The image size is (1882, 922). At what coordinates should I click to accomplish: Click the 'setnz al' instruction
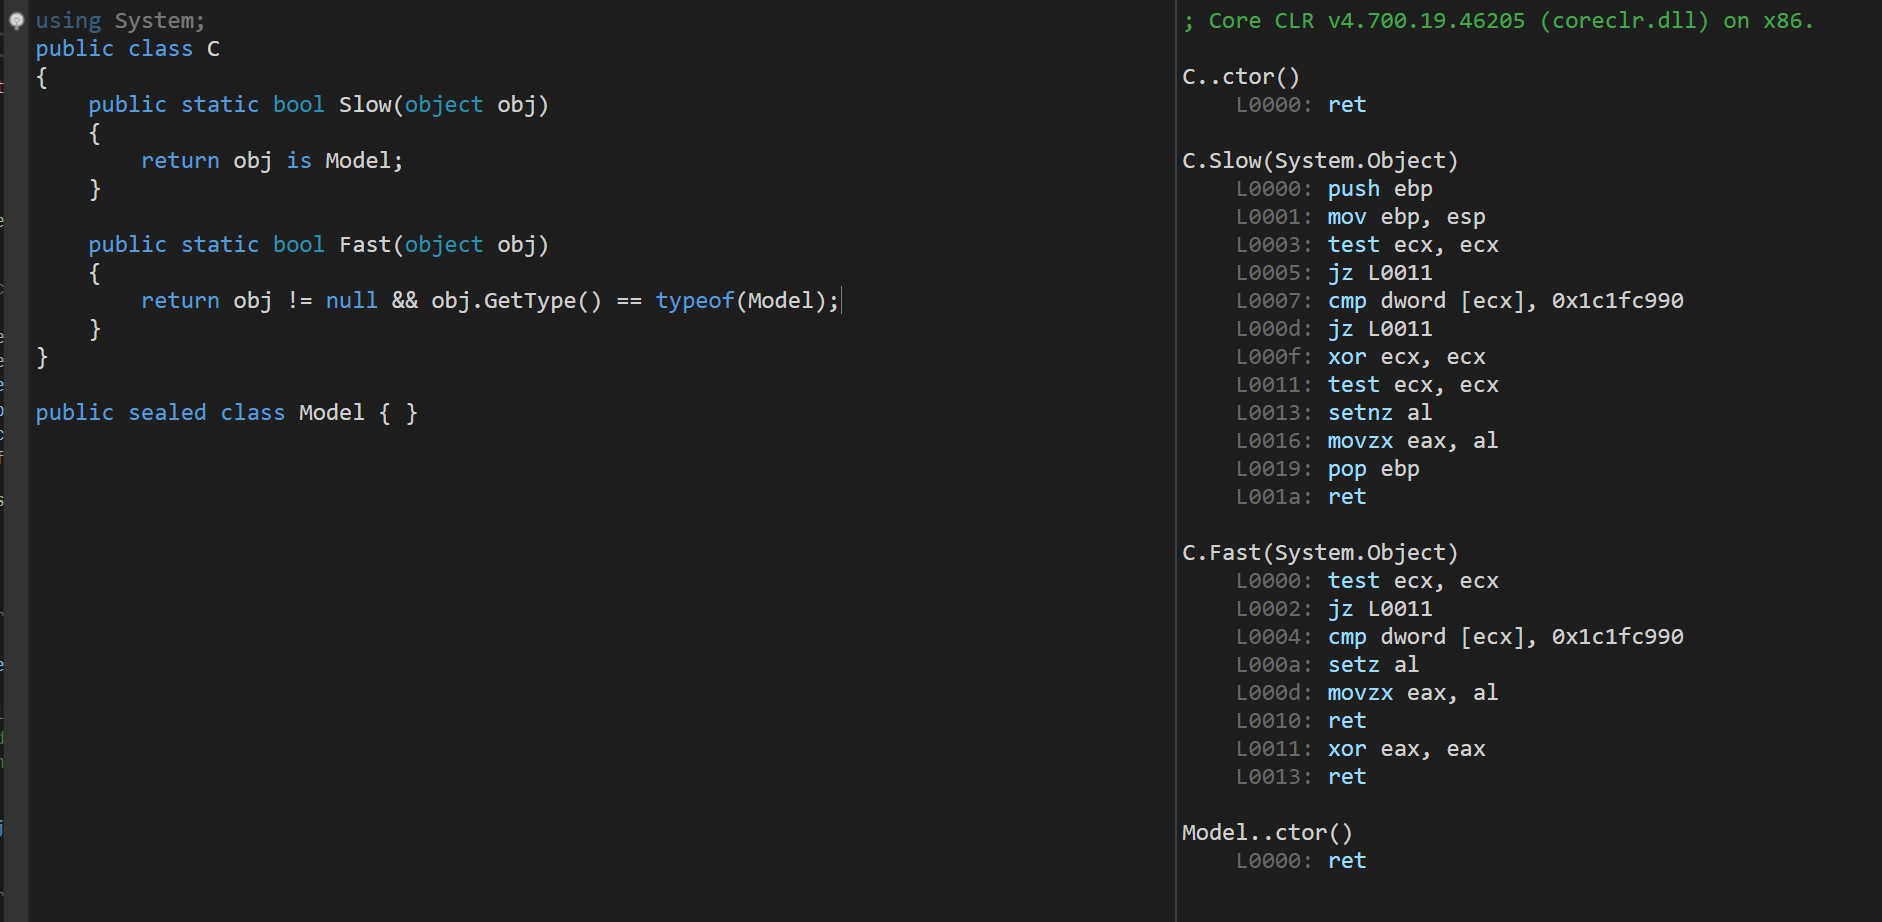pos(1379,413)
